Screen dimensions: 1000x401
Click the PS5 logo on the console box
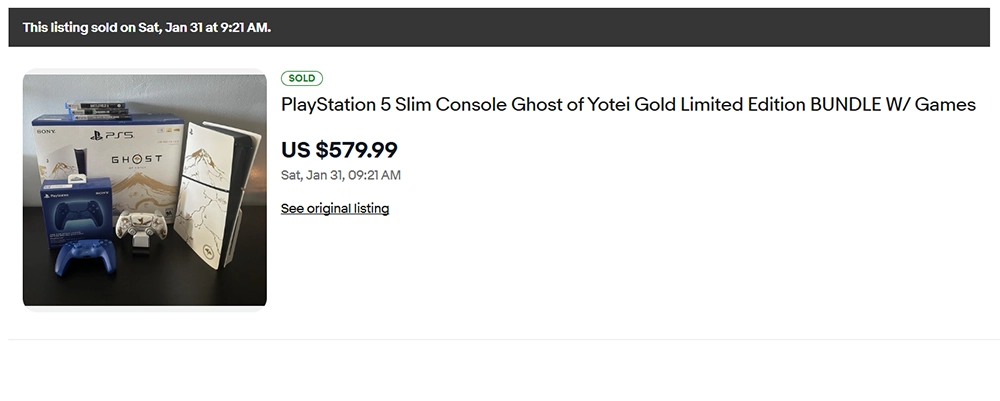[x=117, y=134]
